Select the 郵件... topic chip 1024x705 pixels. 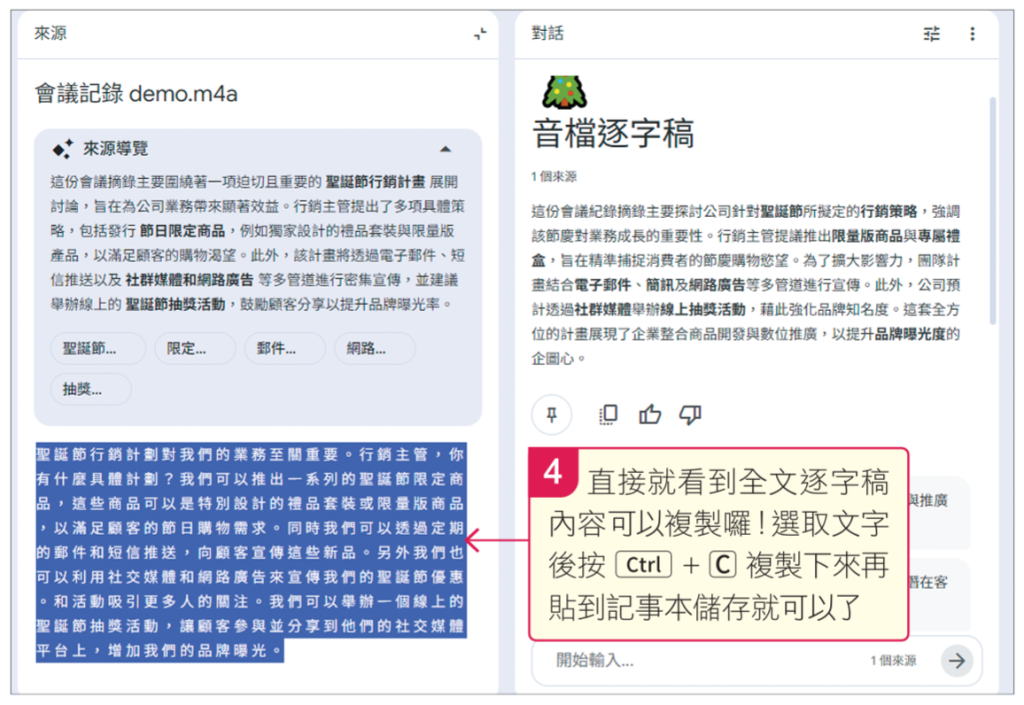tap(285, 349)
